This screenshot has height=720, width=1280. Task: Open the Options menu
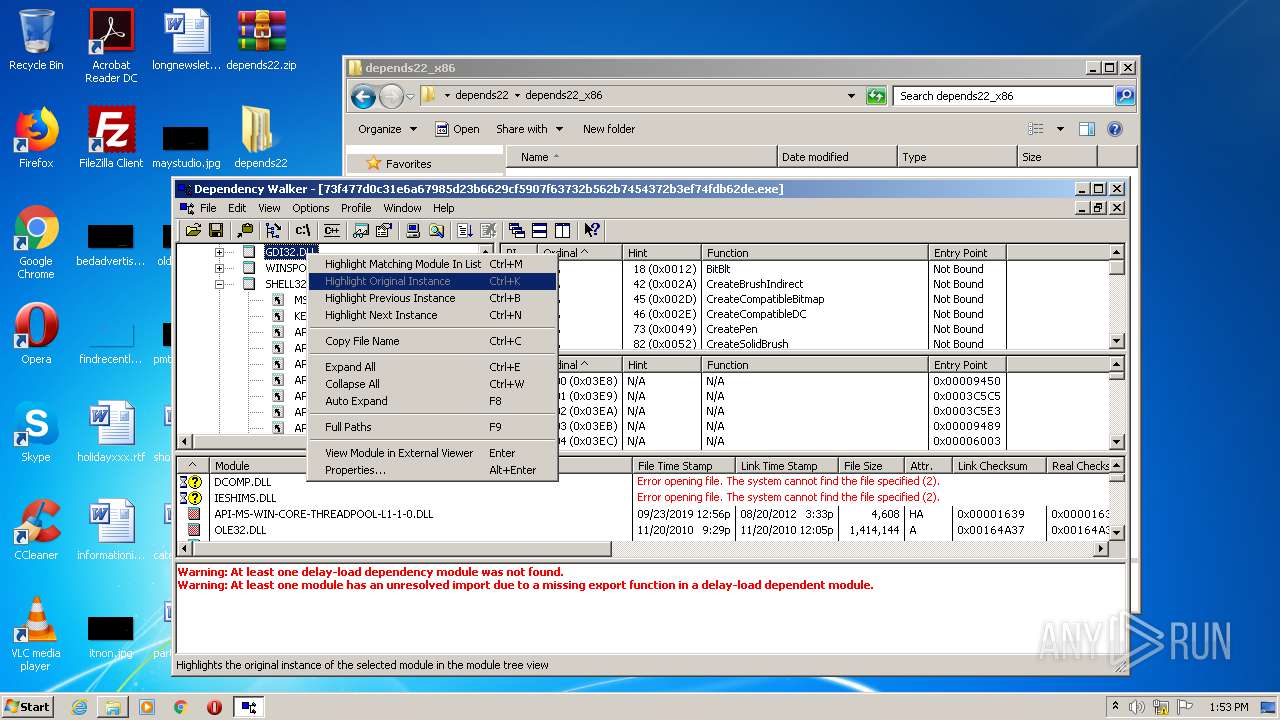(x=311, y=208)
